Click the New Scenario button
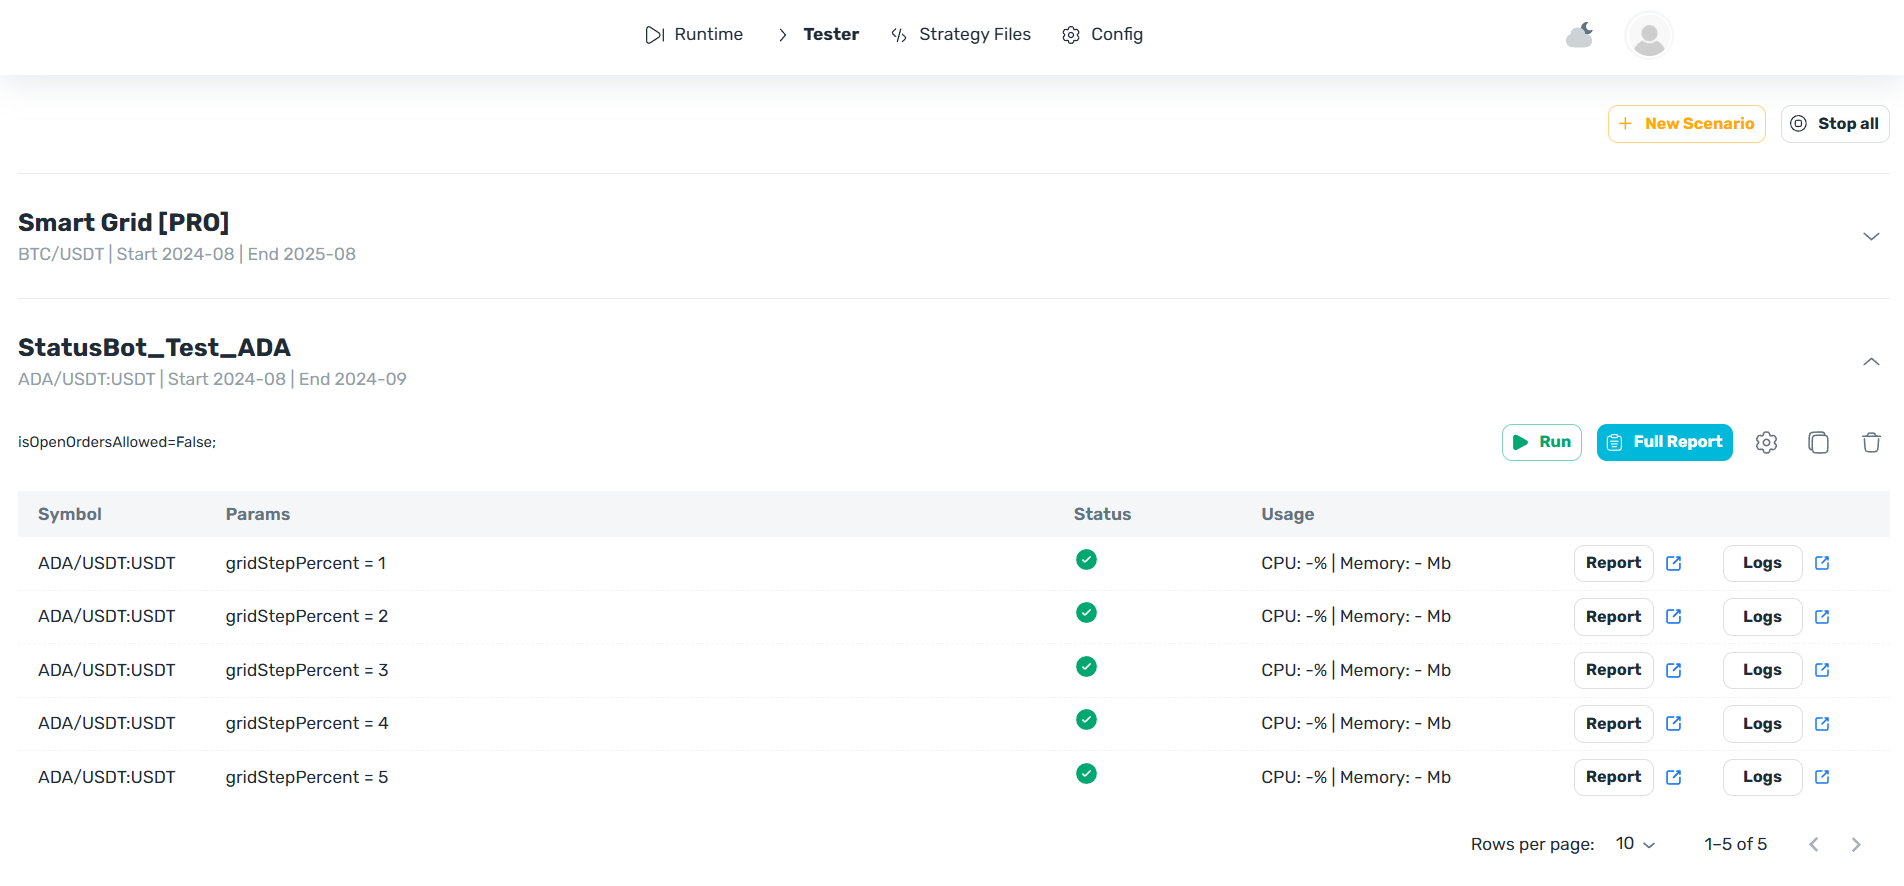Image resolution: width=1904 pixels, height=886 pixels. tap(1686, 124)
